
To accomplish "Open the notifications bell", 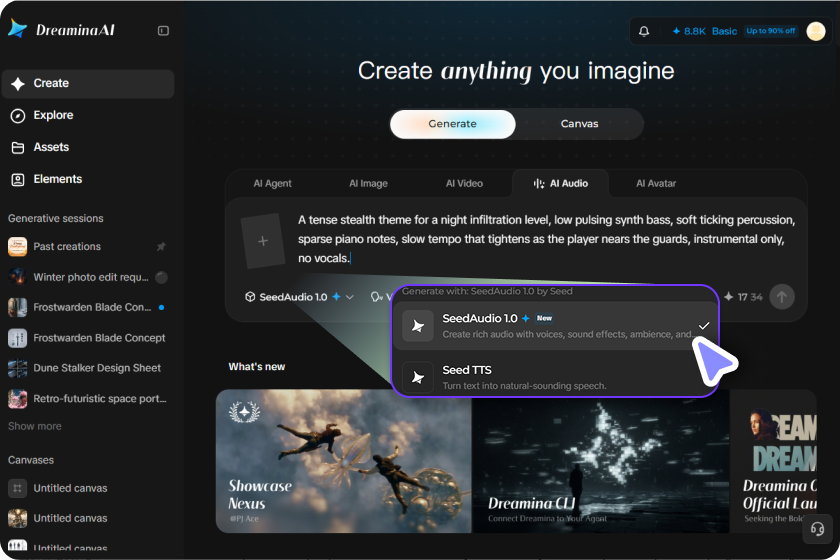I will tap(644, 31).
